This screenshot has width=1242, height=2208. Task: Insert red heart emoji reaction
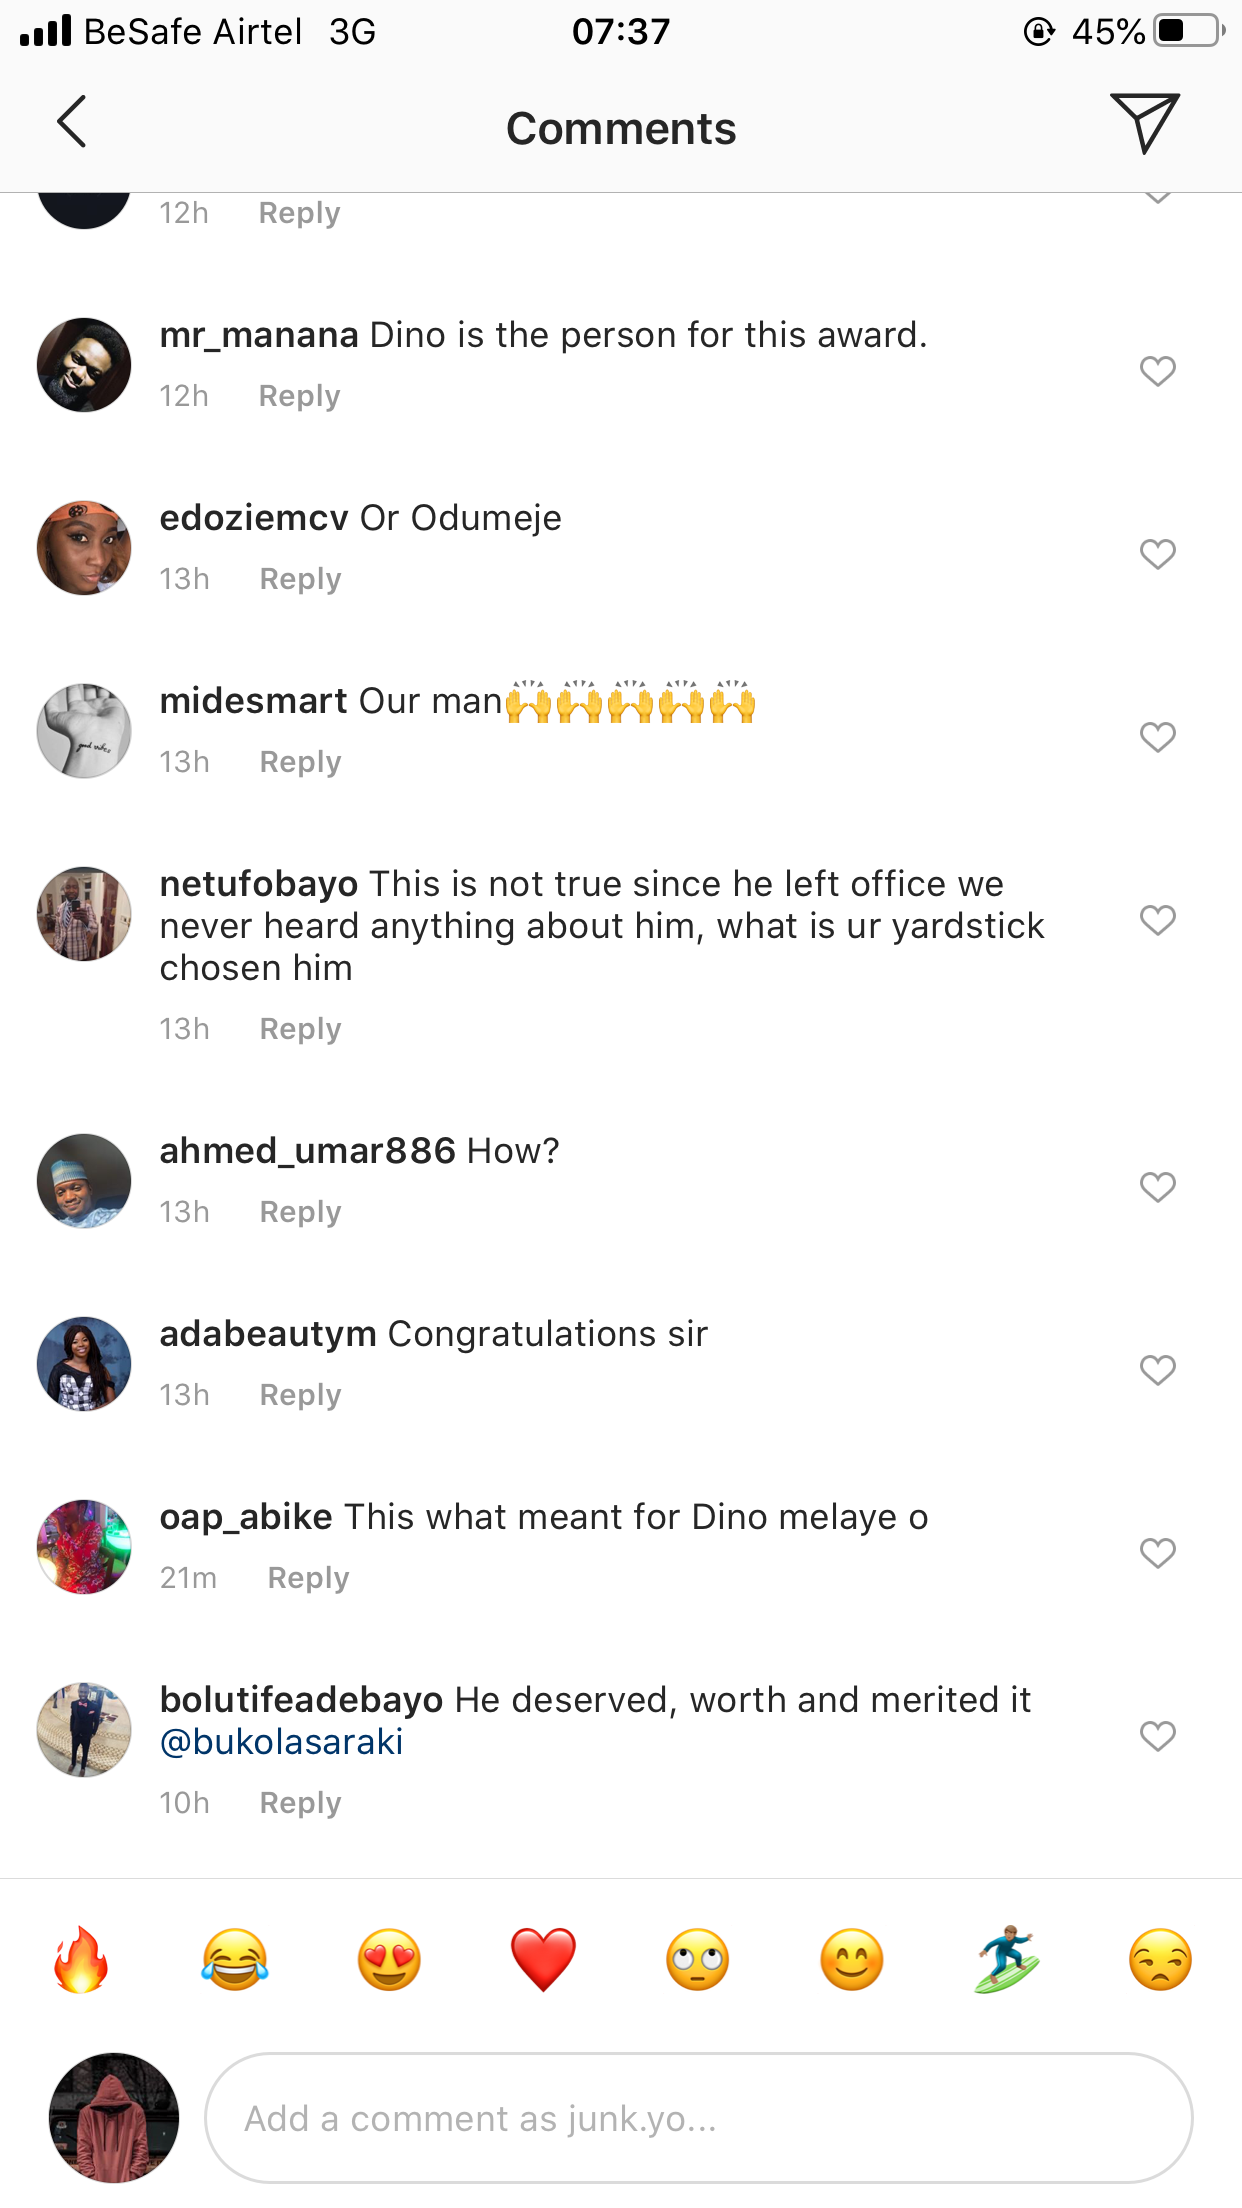click(543, 1960)
